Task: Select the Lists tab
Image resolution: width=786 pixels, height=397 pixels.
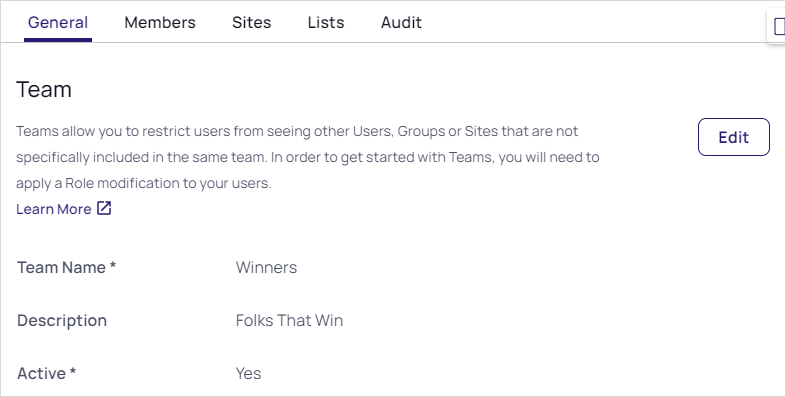Action: (326, 23)
